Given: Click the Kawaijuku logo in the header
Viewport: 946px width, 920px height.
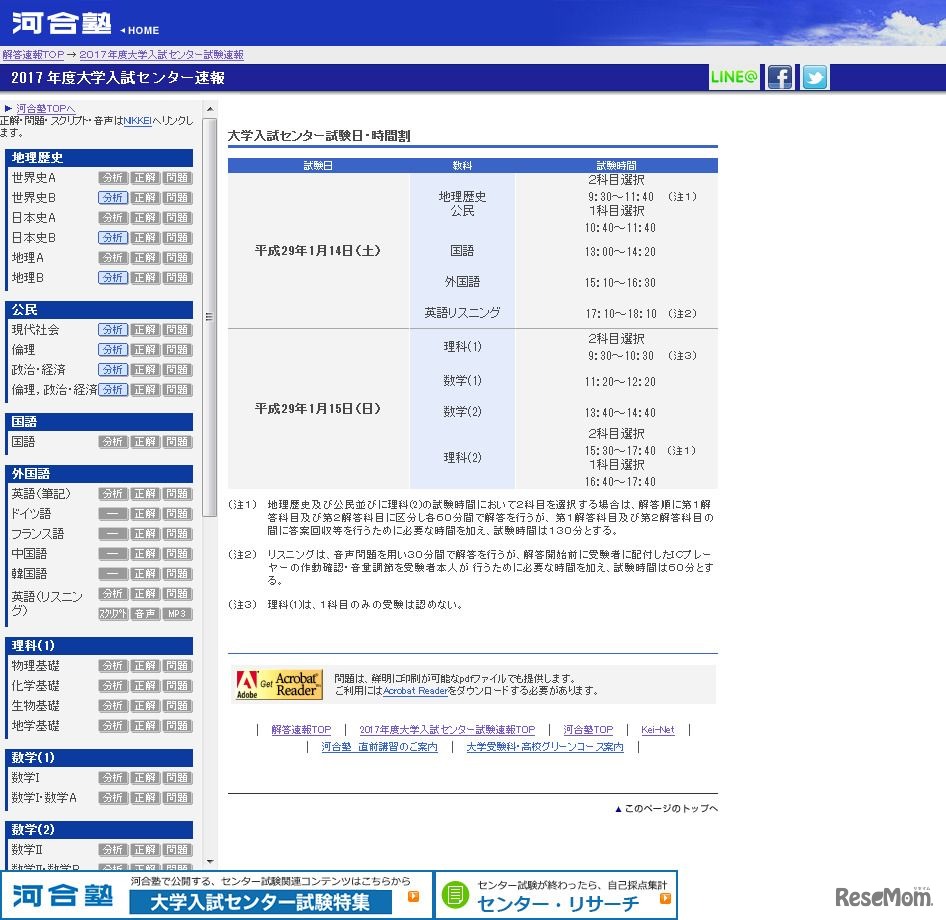Looking at the screenshot, I should [x=62, y=23].
